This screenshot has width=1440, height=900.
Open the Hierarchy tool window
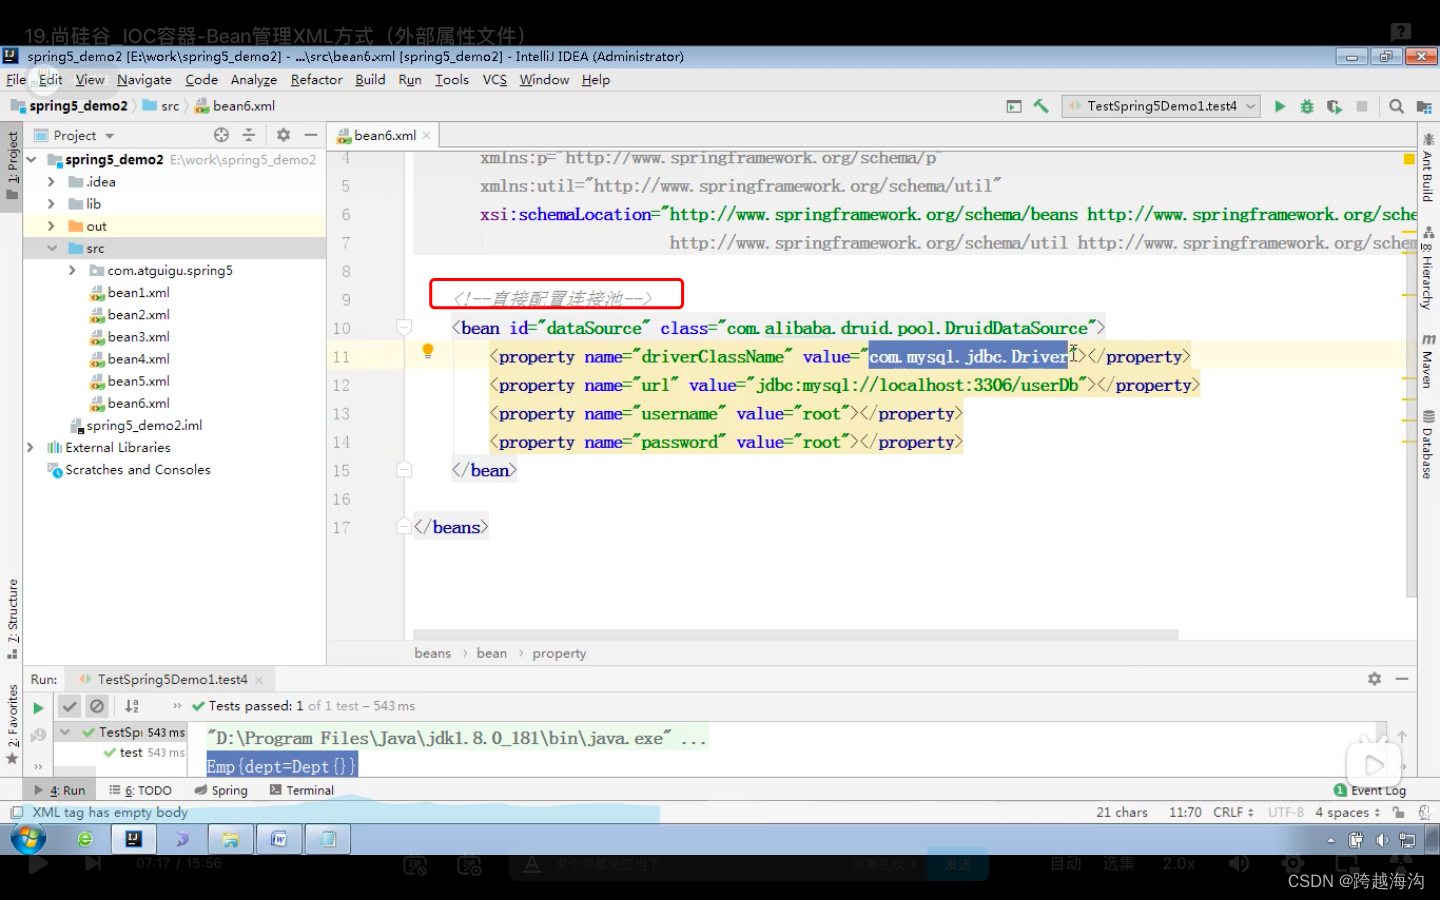click(1428, 268)
